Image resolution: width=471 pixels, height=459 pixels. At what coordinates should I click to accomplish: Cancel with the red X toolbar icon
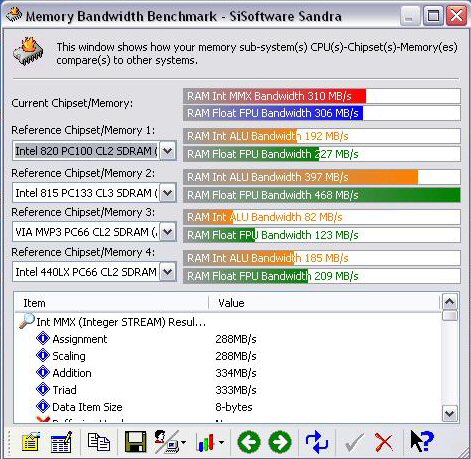tap(384, 442)
